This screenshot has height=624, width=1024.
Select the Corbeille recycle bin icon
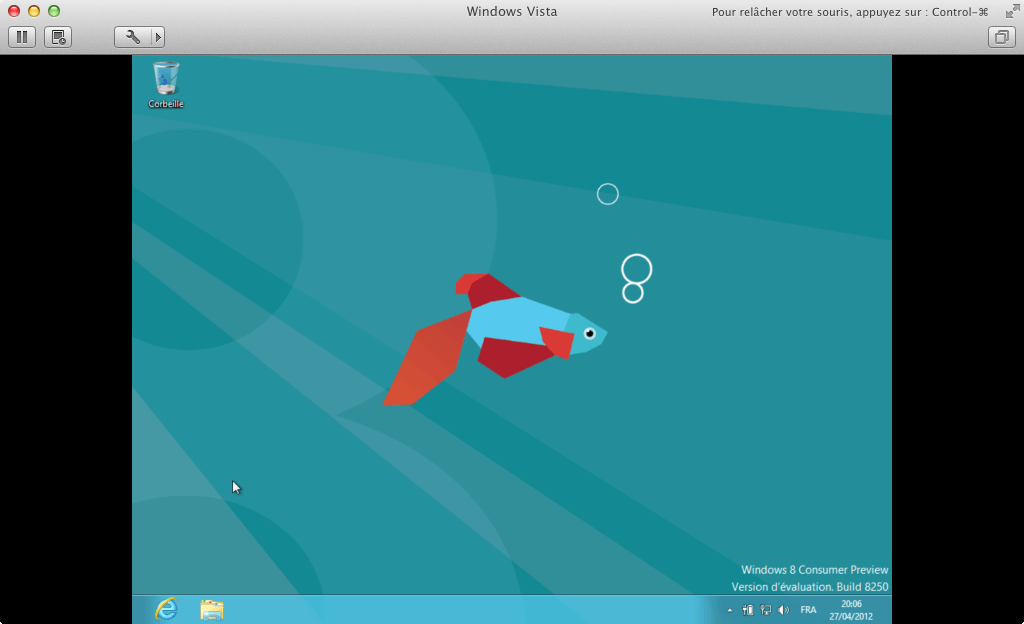166,85
